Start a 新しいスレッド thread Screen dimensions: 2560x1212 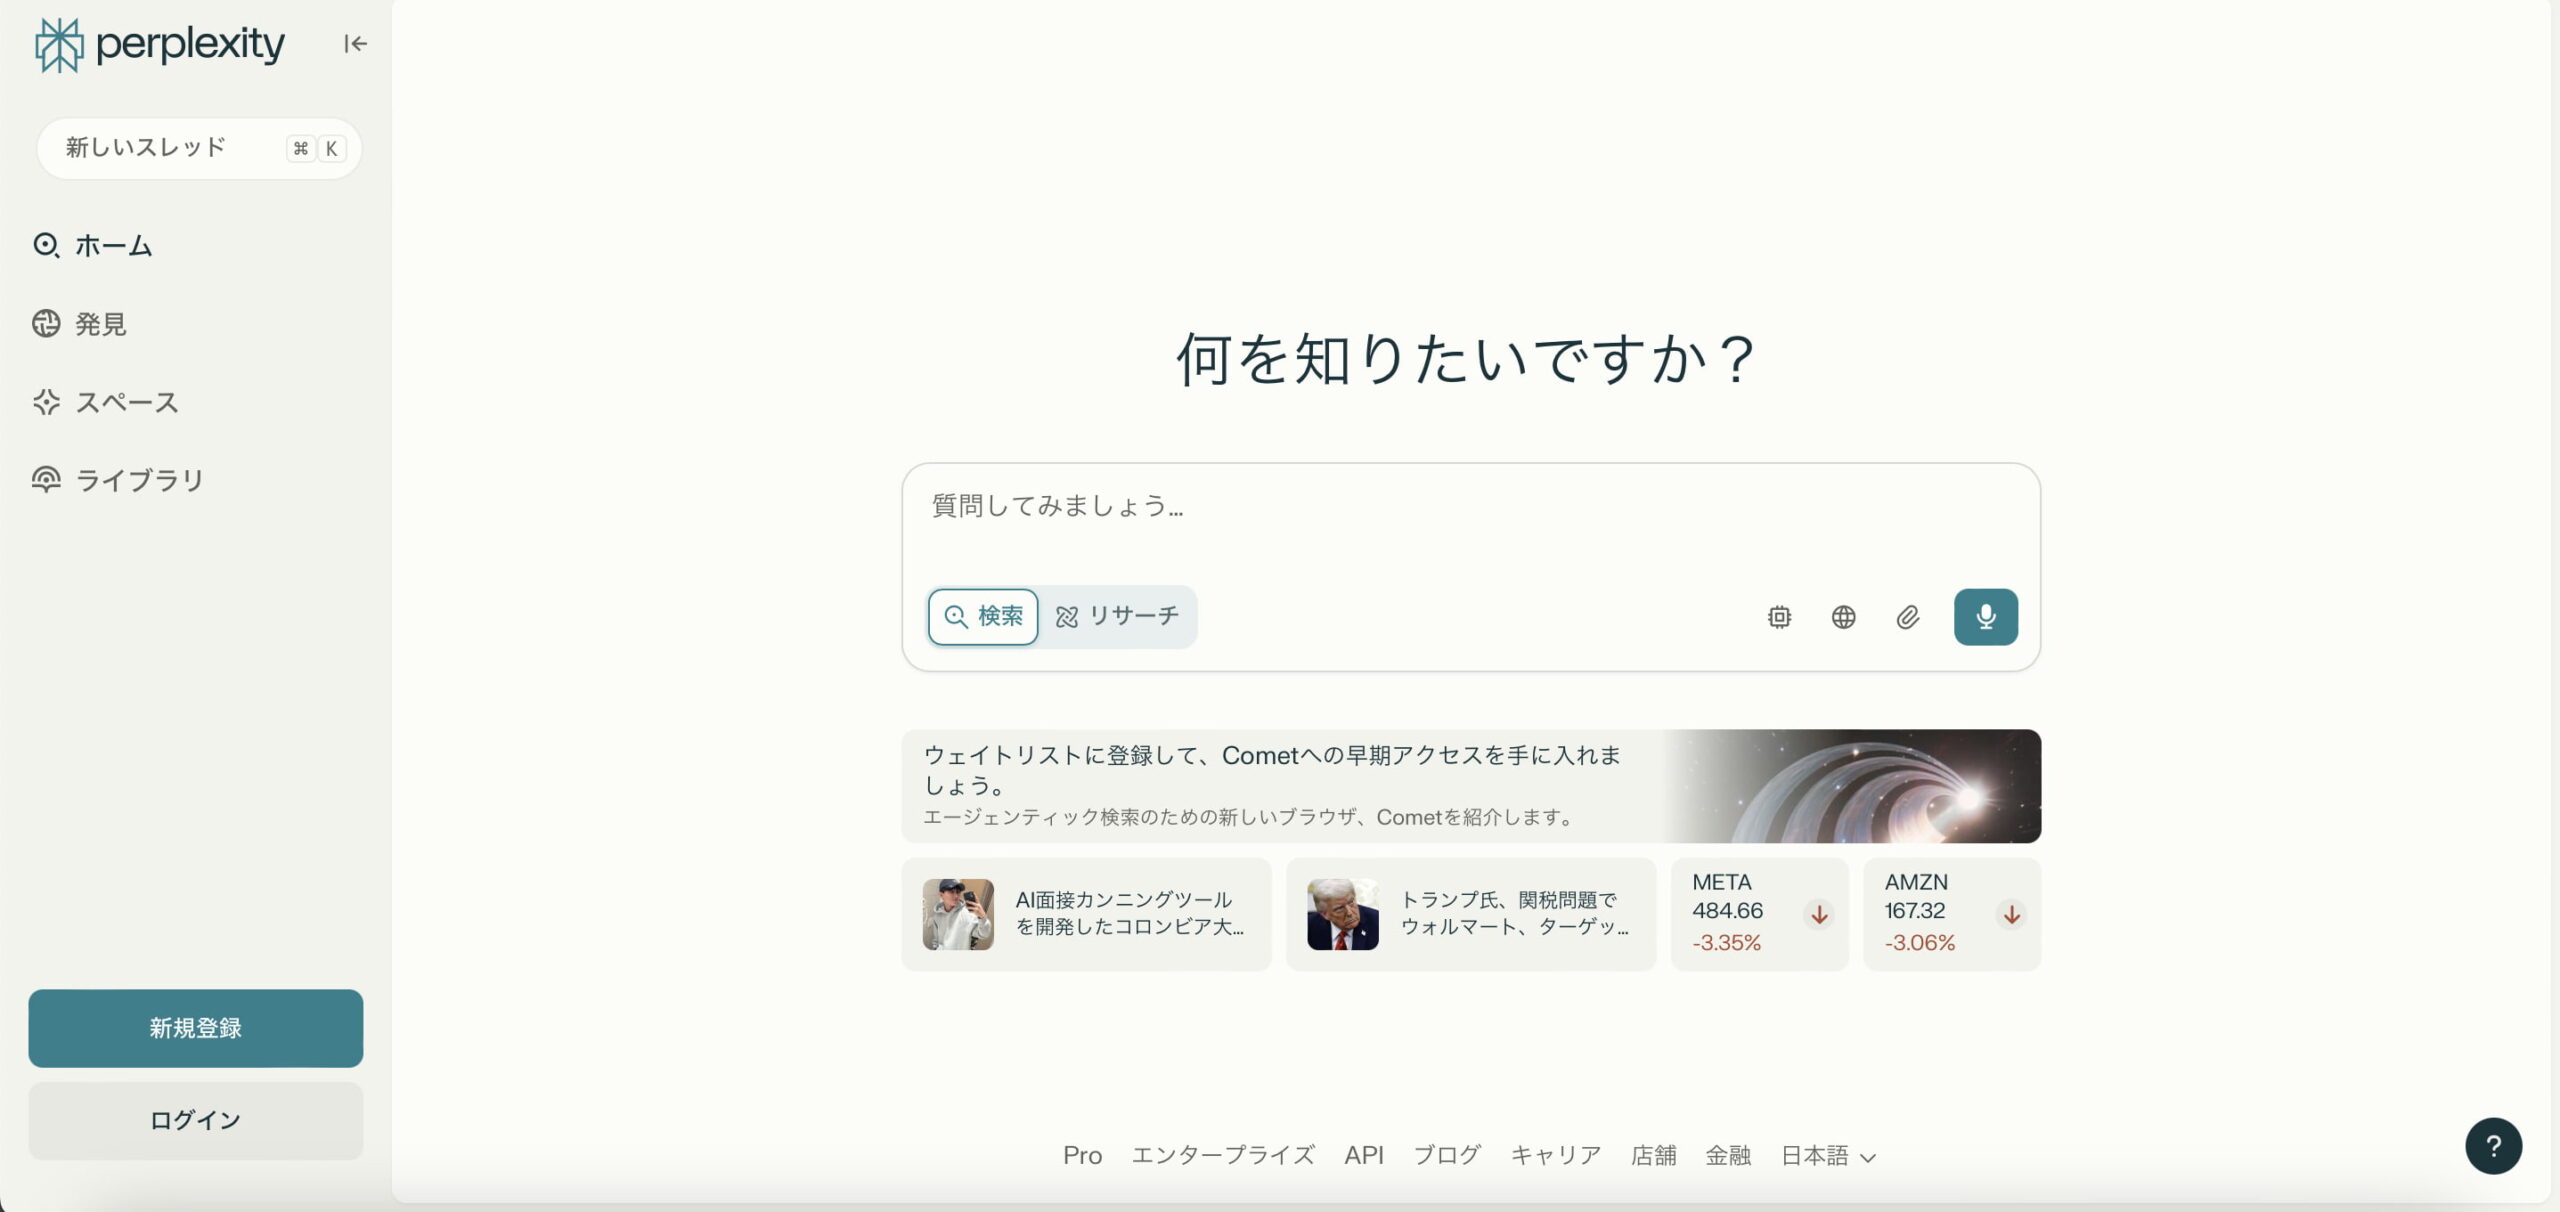point(199,148)
